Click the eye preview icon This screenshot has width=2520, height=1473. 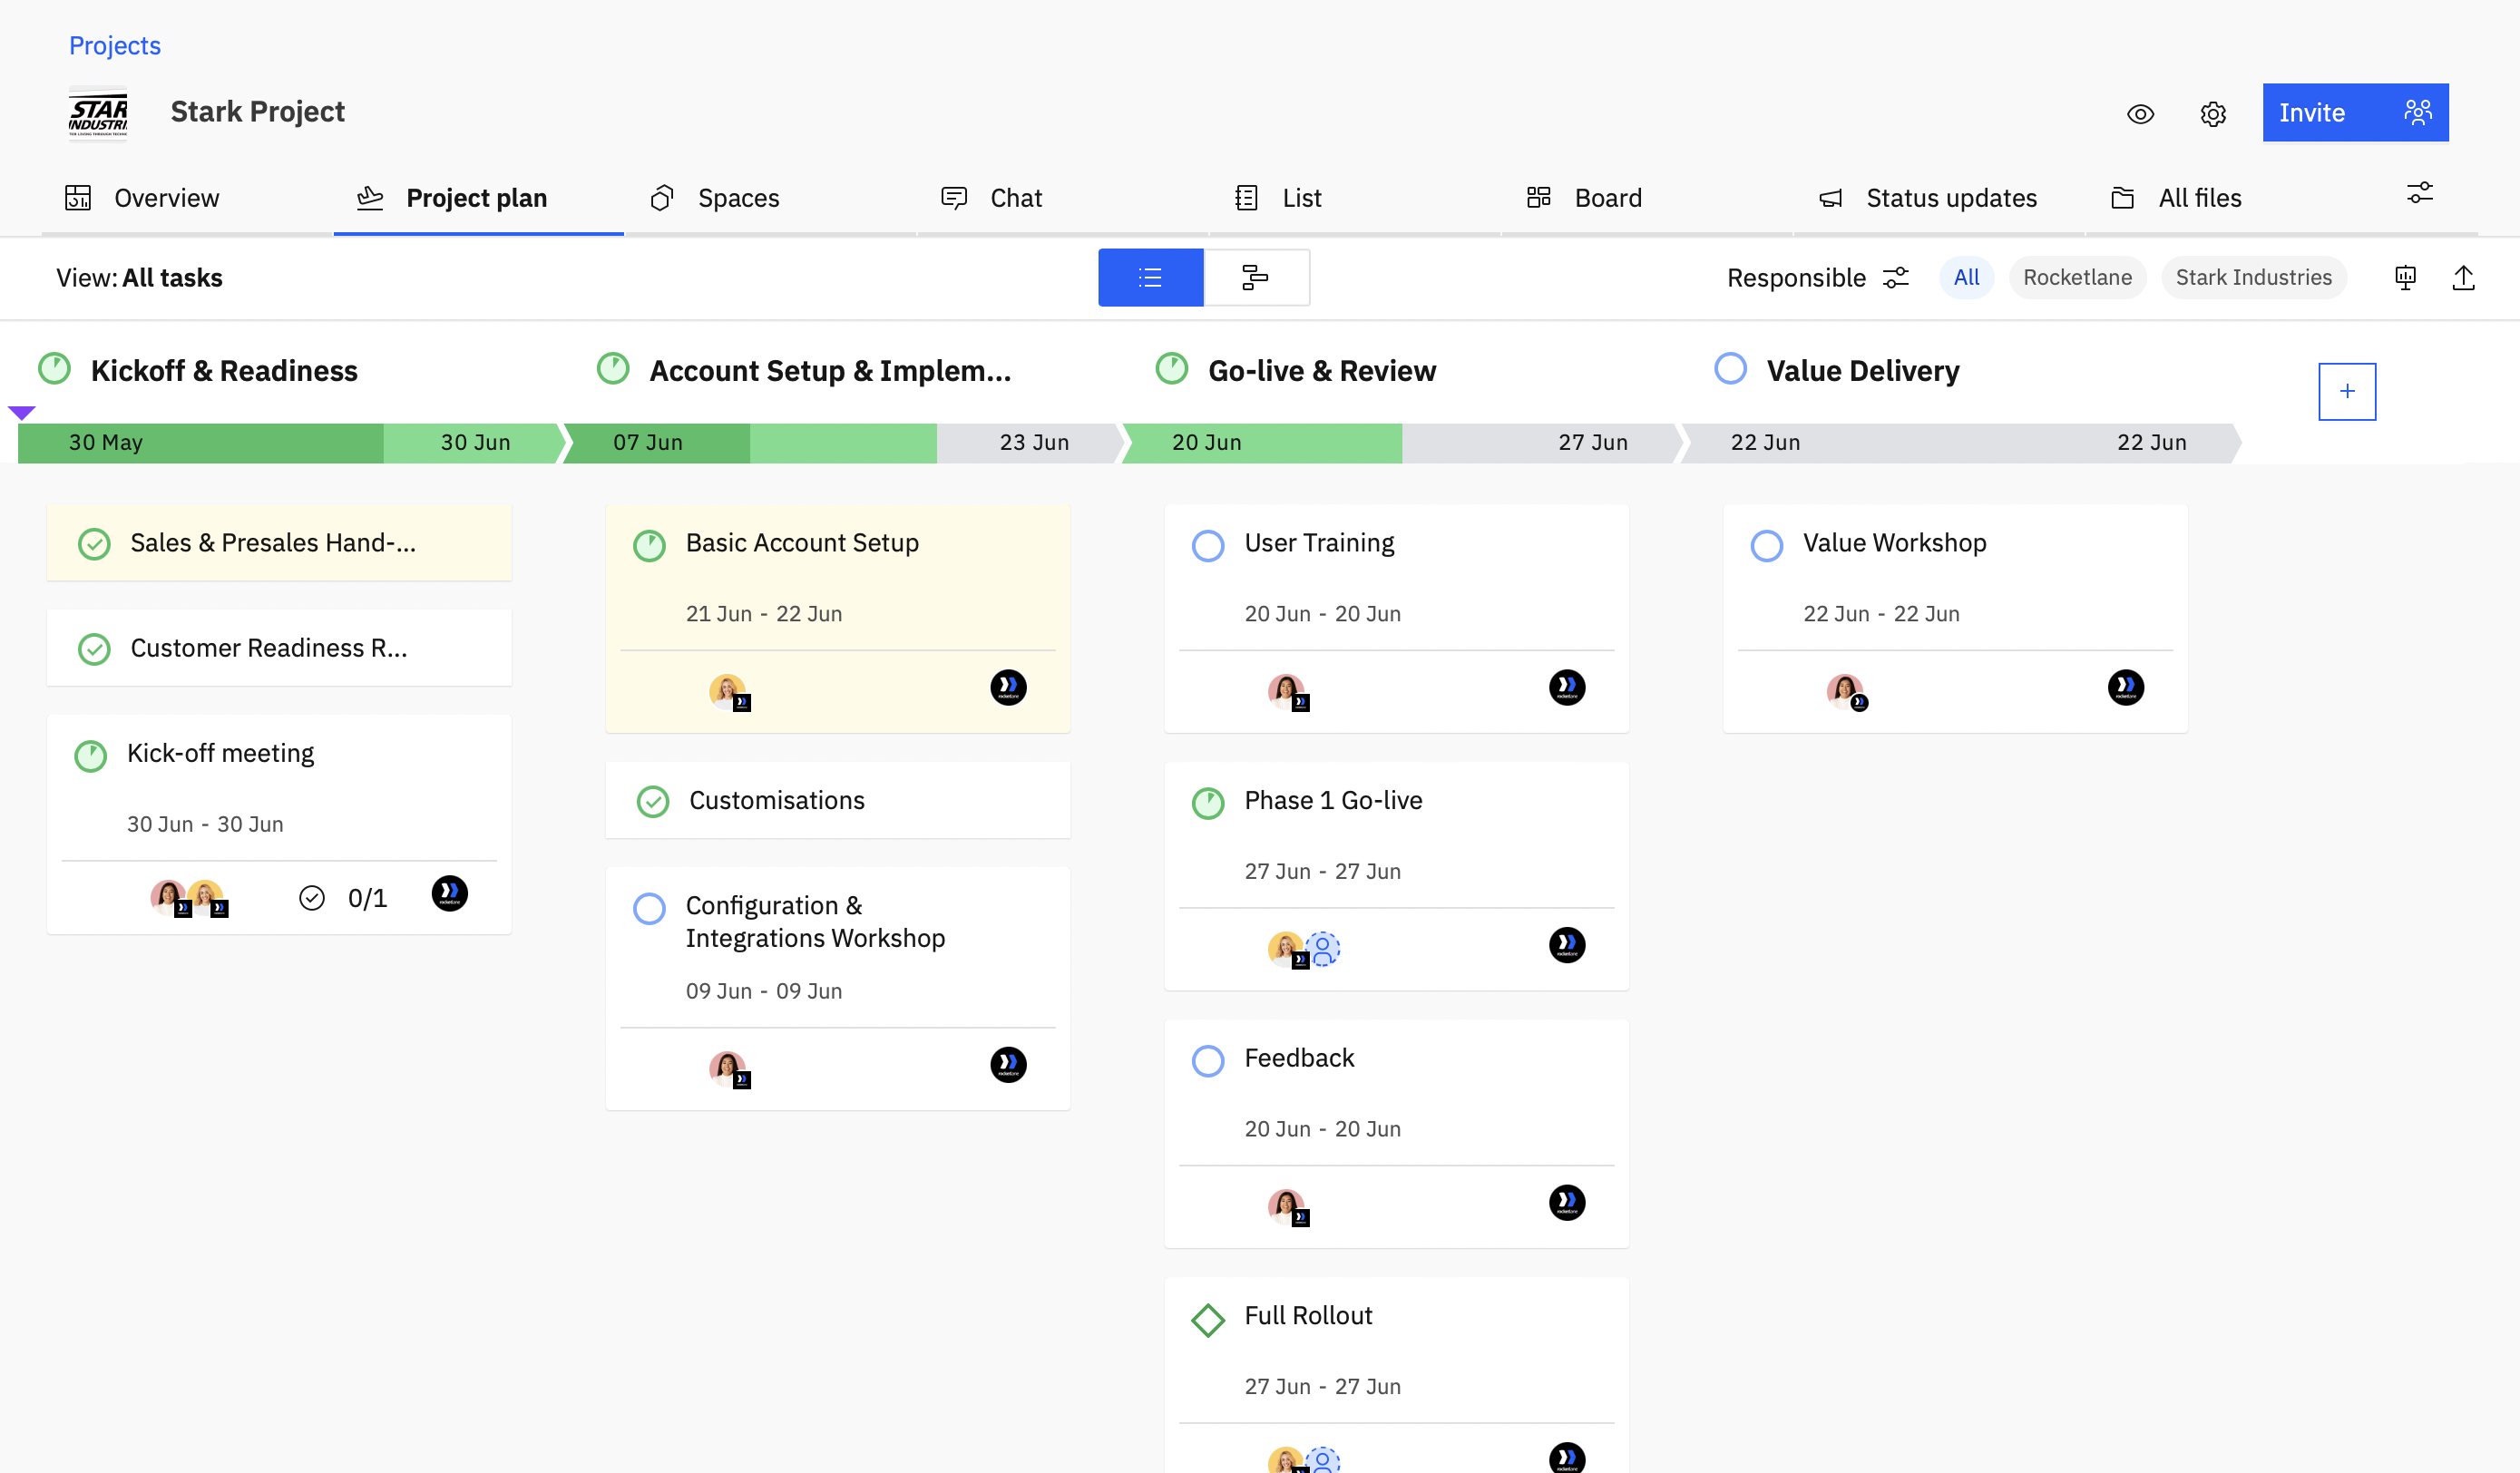pyautogui.click(x=2140, y=113)
